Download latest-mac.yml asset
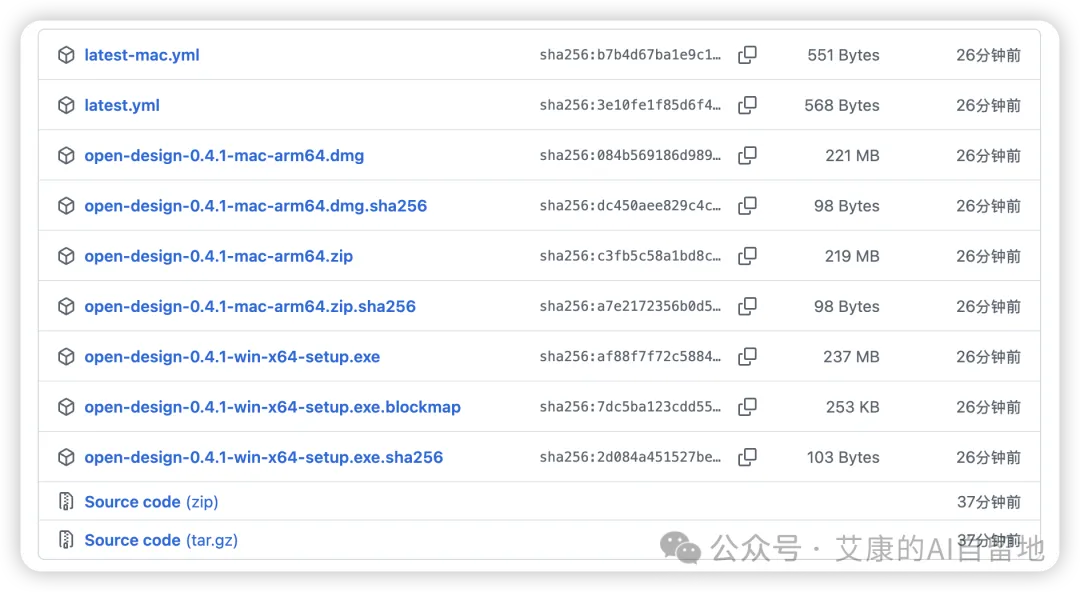Viewport: 1080px width, 592px height. 142,55
